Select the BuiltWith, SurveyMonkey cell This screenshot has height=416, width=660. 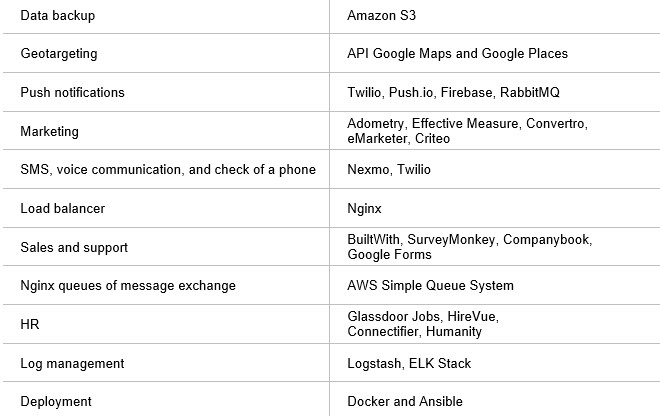(x=469, y=247)
